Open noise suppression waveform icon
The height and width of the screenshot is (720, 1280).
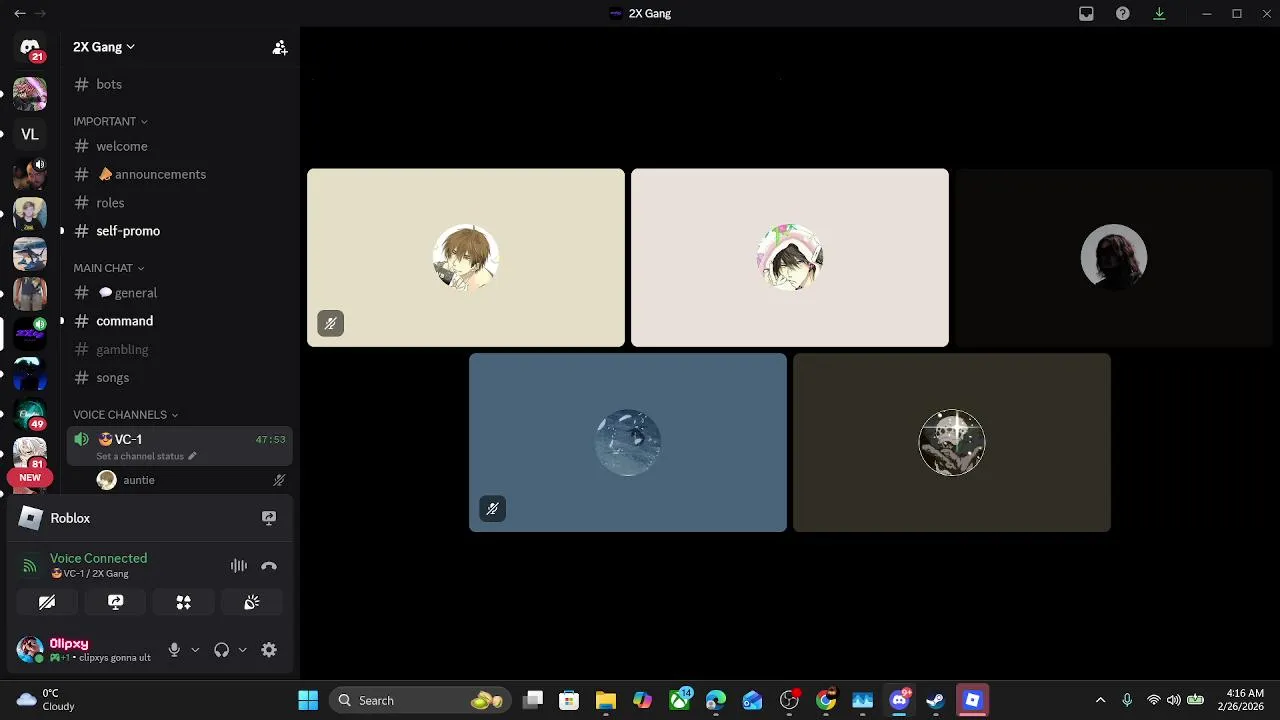pos(238,566)
